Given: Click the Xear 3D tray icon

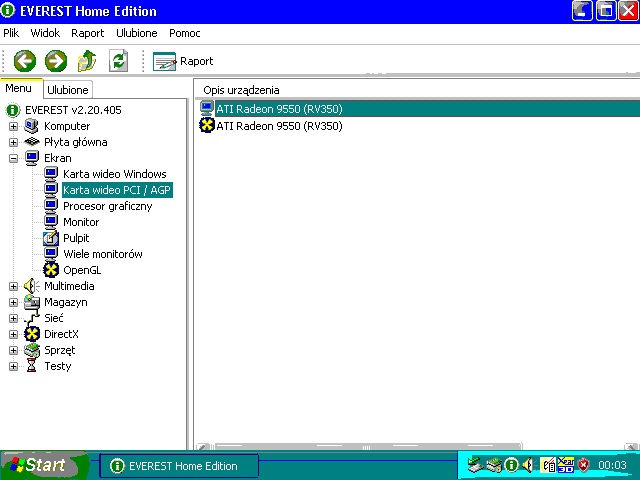Looking at the screenshot, I should 566,464.
